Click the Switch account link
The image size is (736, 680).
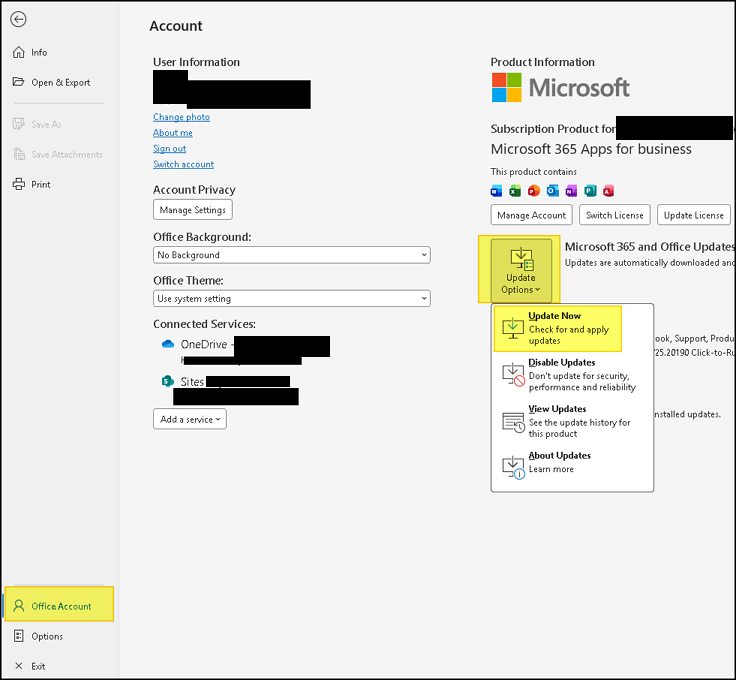coord(183,164)
